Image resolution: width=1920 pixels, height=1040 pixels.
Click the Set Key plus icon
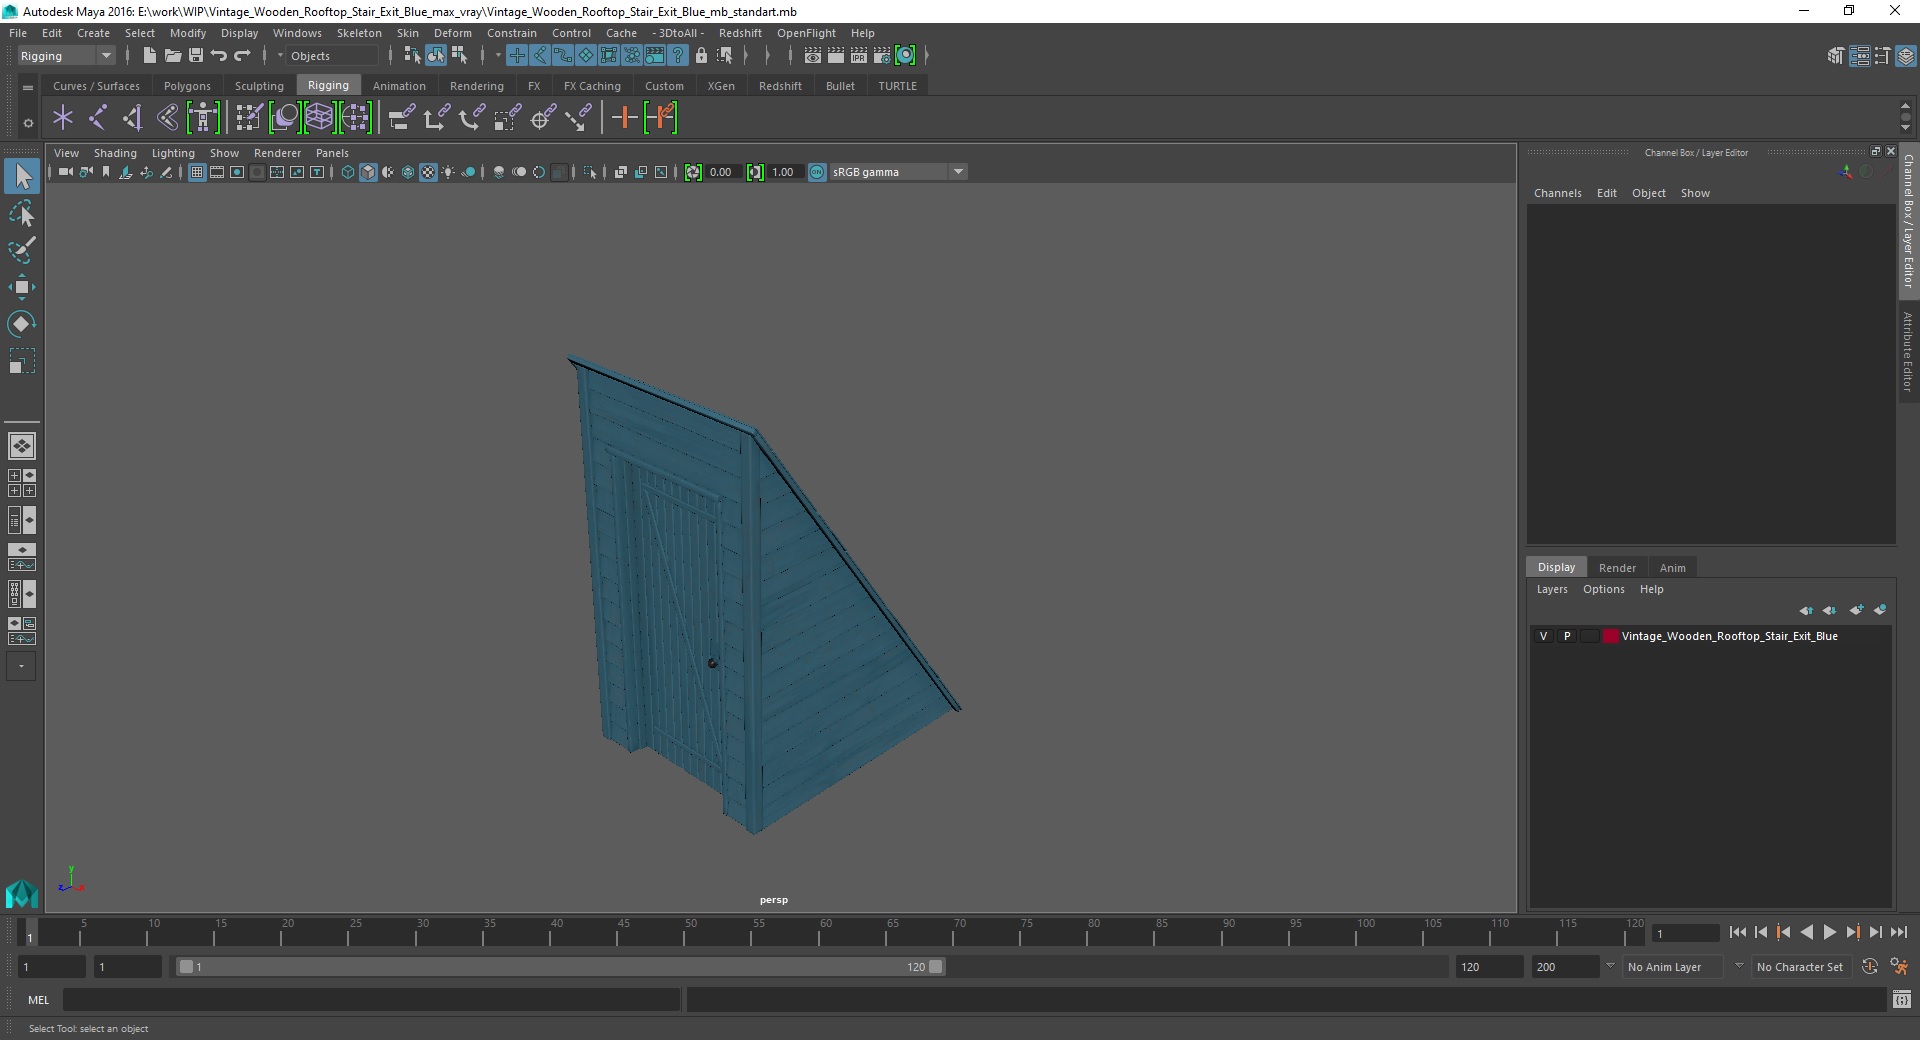click(625, 118)
